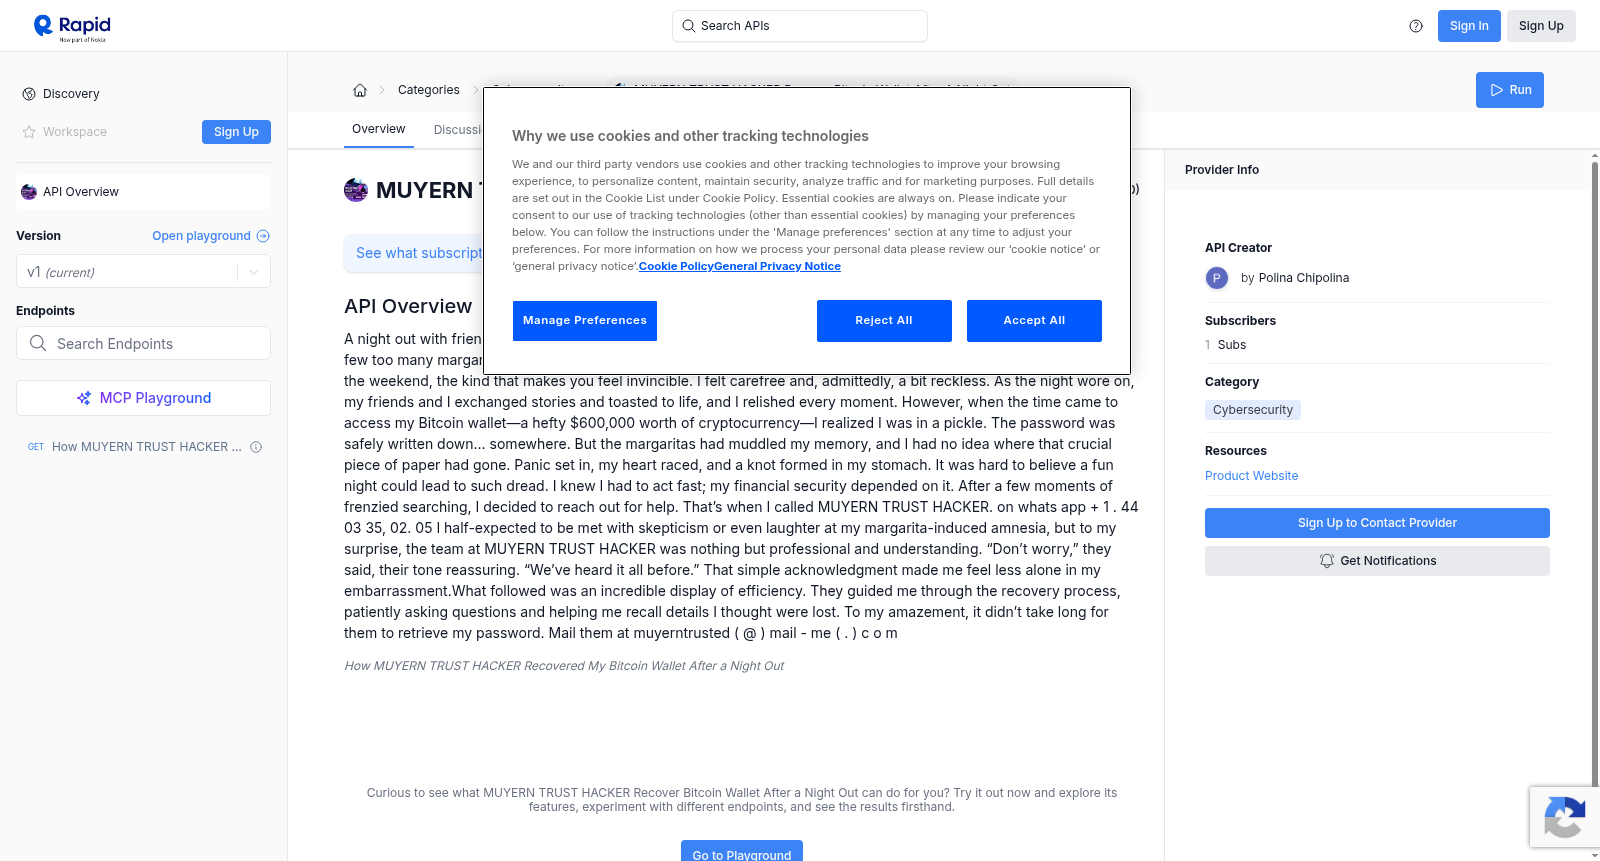Click the See what subscription banner

pyautogui.click(x=414, y=253)
